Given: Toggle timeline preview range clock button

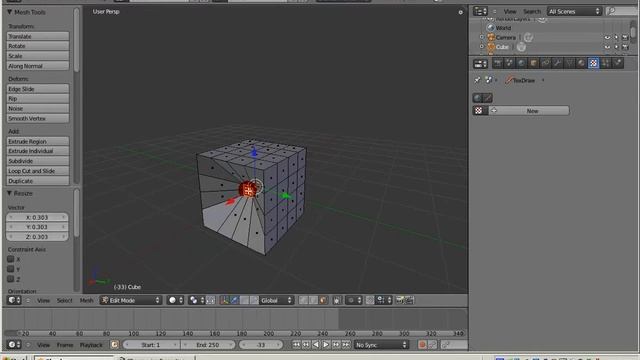Looking at the screenshot, I should (115, 345).
